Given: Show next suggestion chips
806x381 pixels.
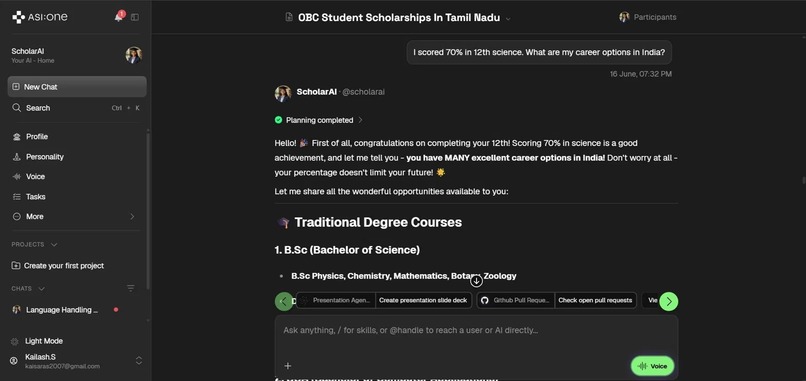Looking at the screenshot, I should pos(669,301).
